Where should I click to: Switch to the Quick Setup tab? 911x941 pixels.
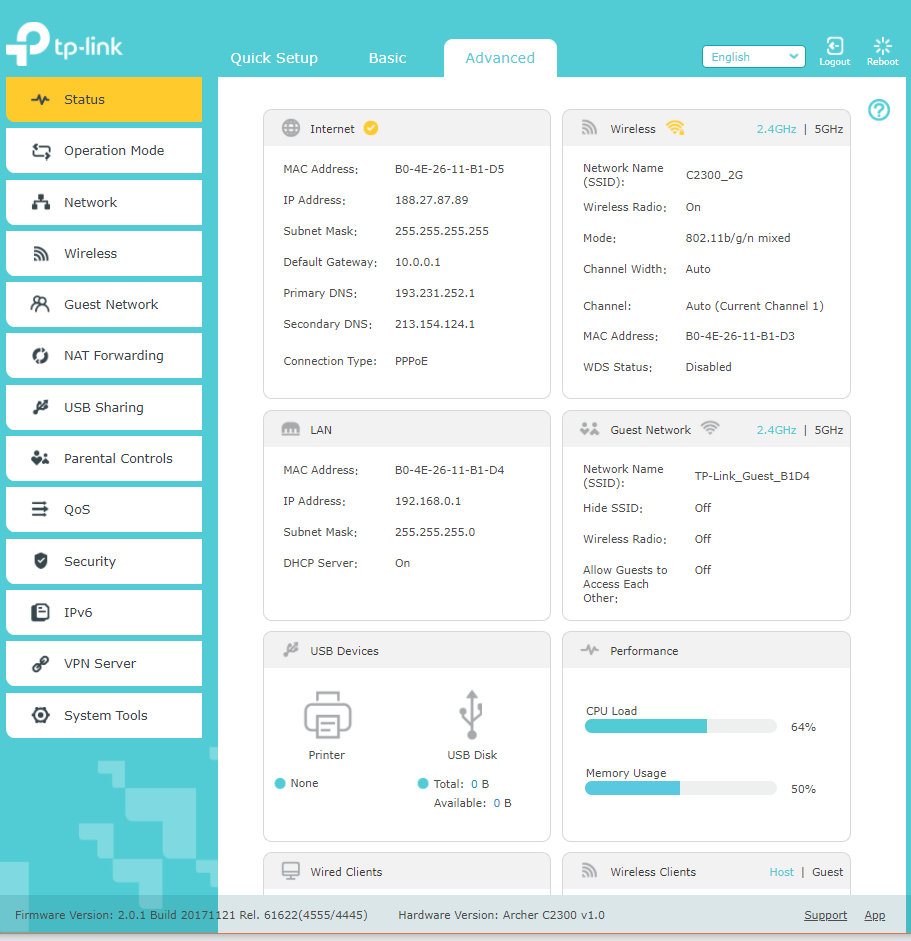pyautogui.click(x=274, y=58)
